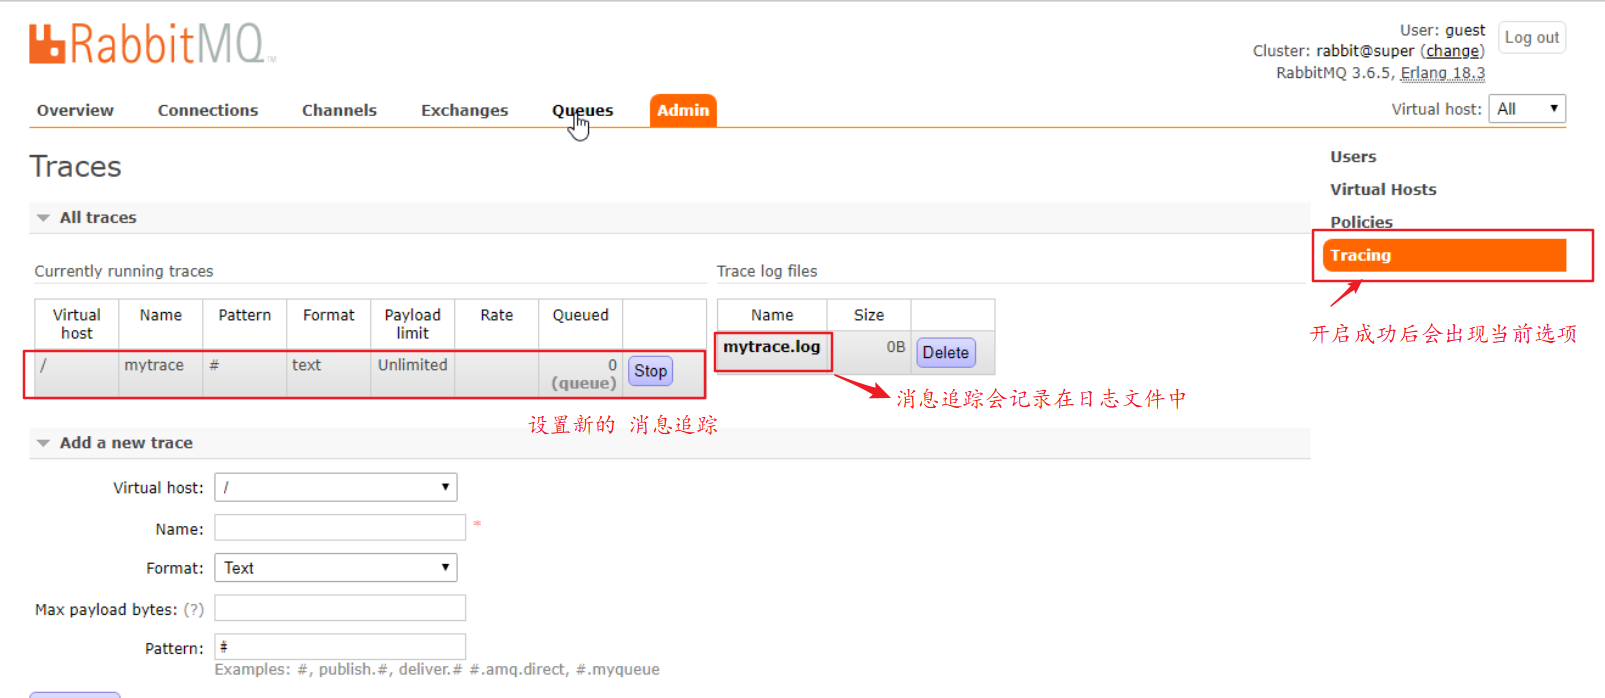Open the mytrace.log trace file

coord(772,347)
